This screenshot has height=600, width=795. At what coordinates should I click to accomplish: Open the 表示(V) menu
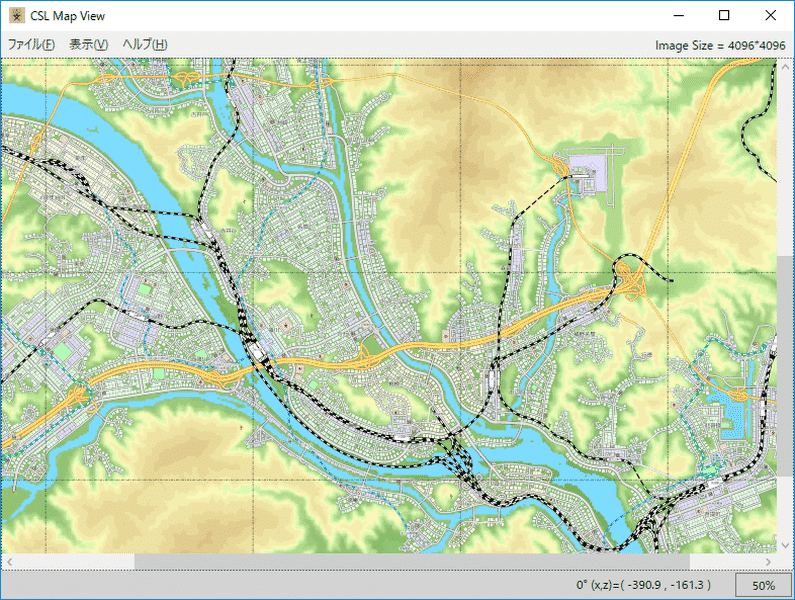(x=88, y=45)
